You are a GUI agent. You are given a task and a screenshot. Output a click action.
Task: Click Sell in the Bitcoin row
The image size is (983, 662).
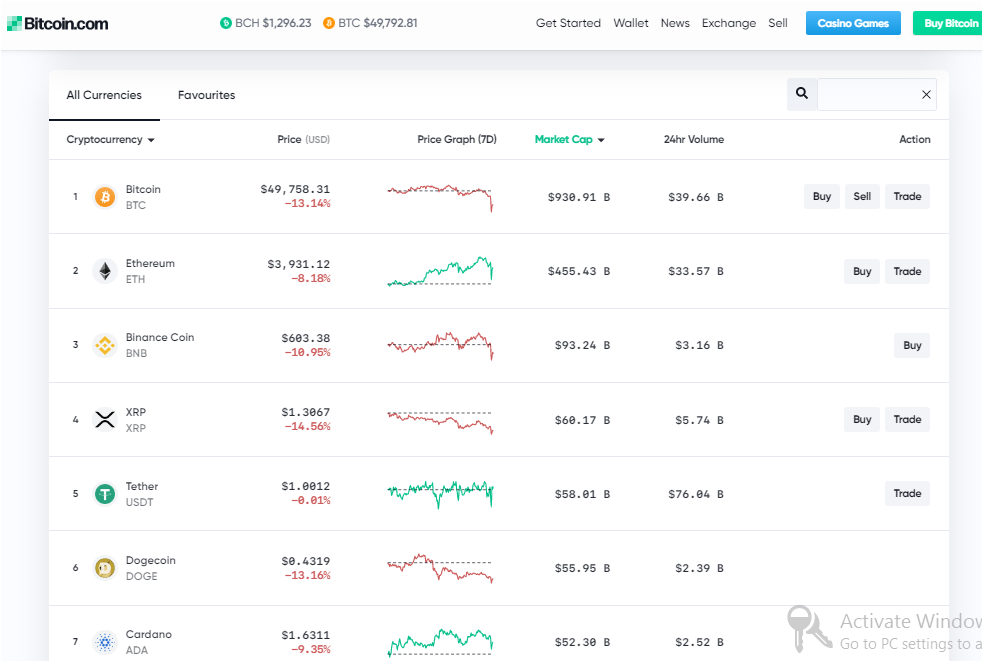862,197
